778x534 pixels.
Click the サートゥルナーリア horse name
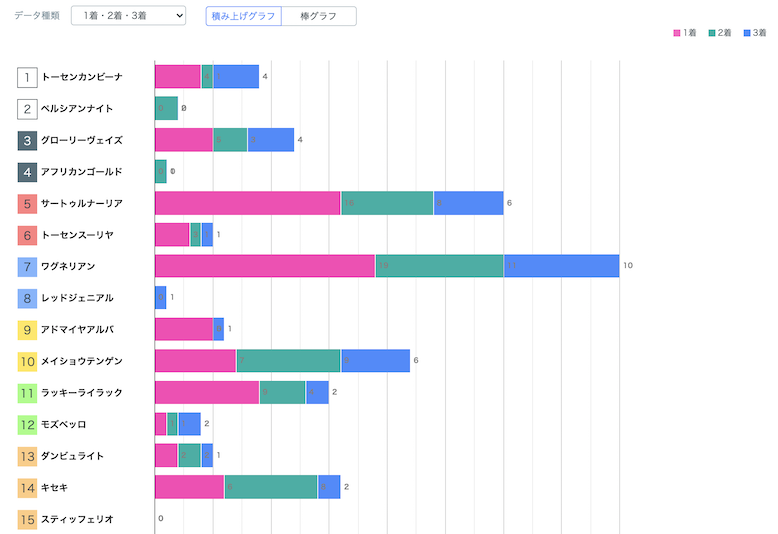click(x=82, y=203)
